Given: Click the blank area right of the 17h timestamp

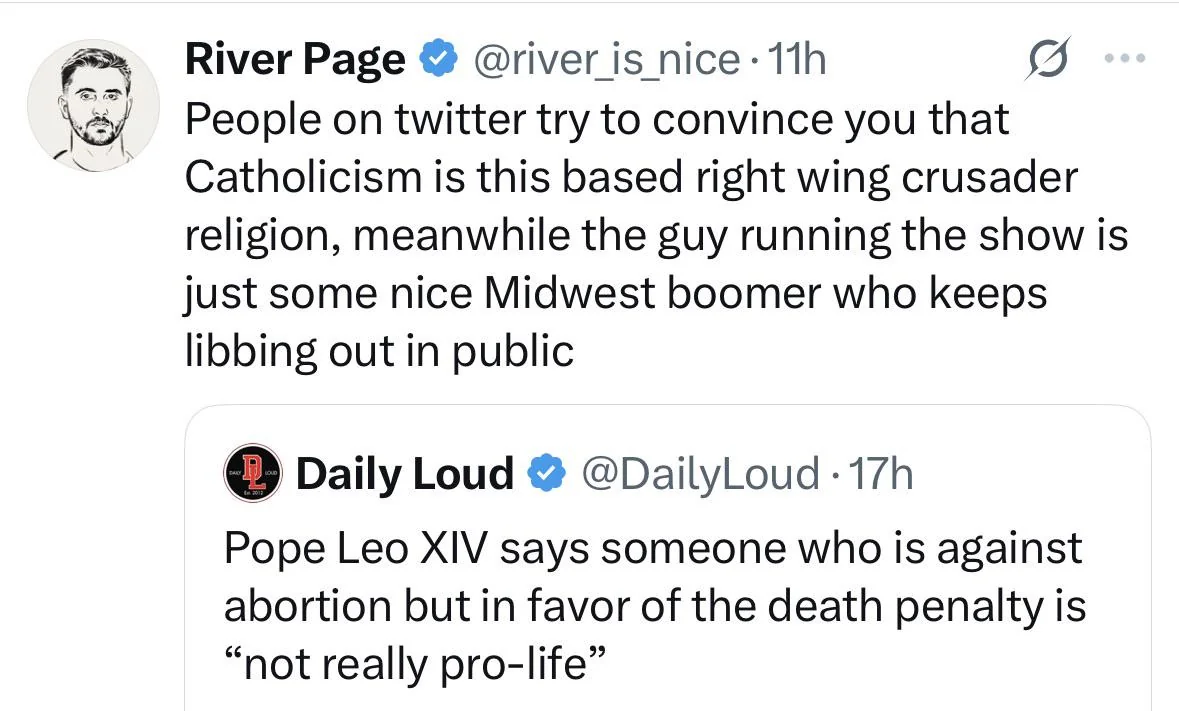Looking at the screenshot, I should [1030, 474].
